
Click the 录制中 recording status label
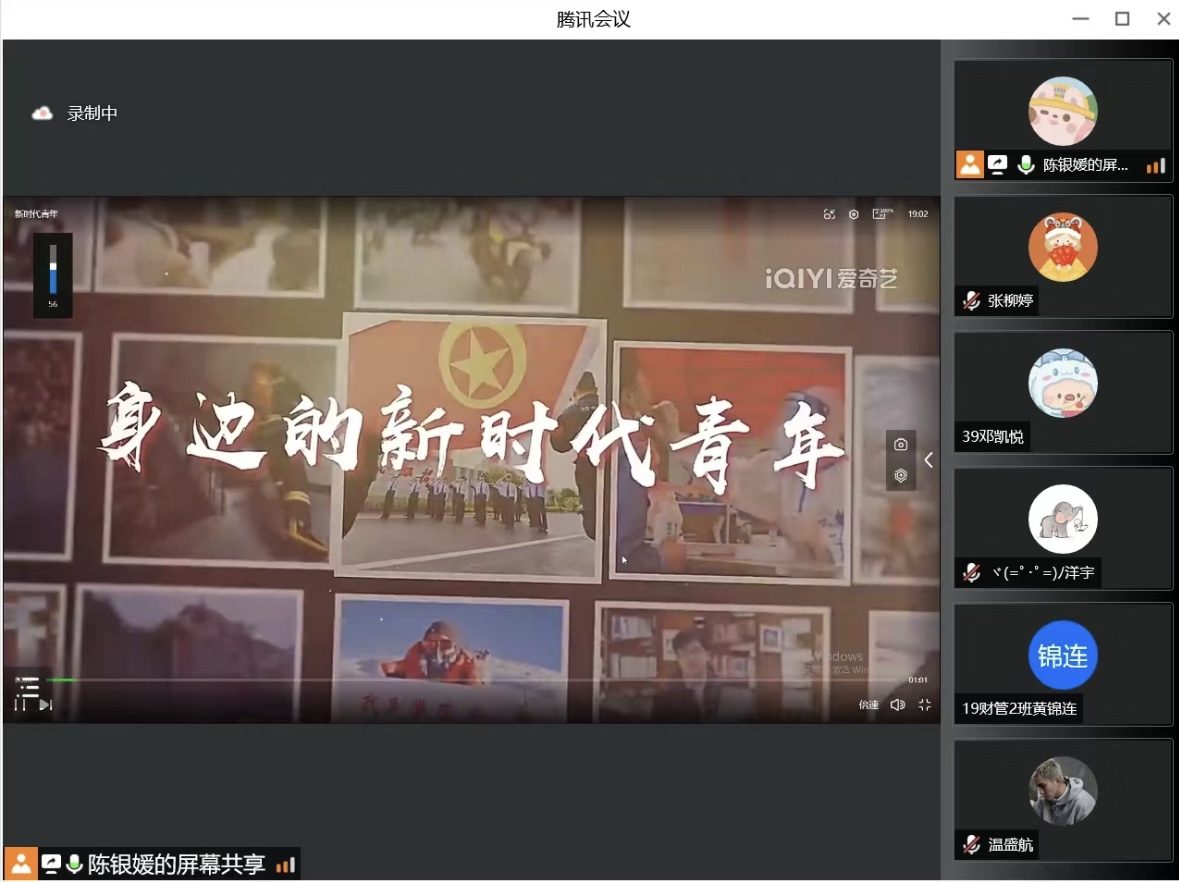pyautogui.click(x=92, y=114)
